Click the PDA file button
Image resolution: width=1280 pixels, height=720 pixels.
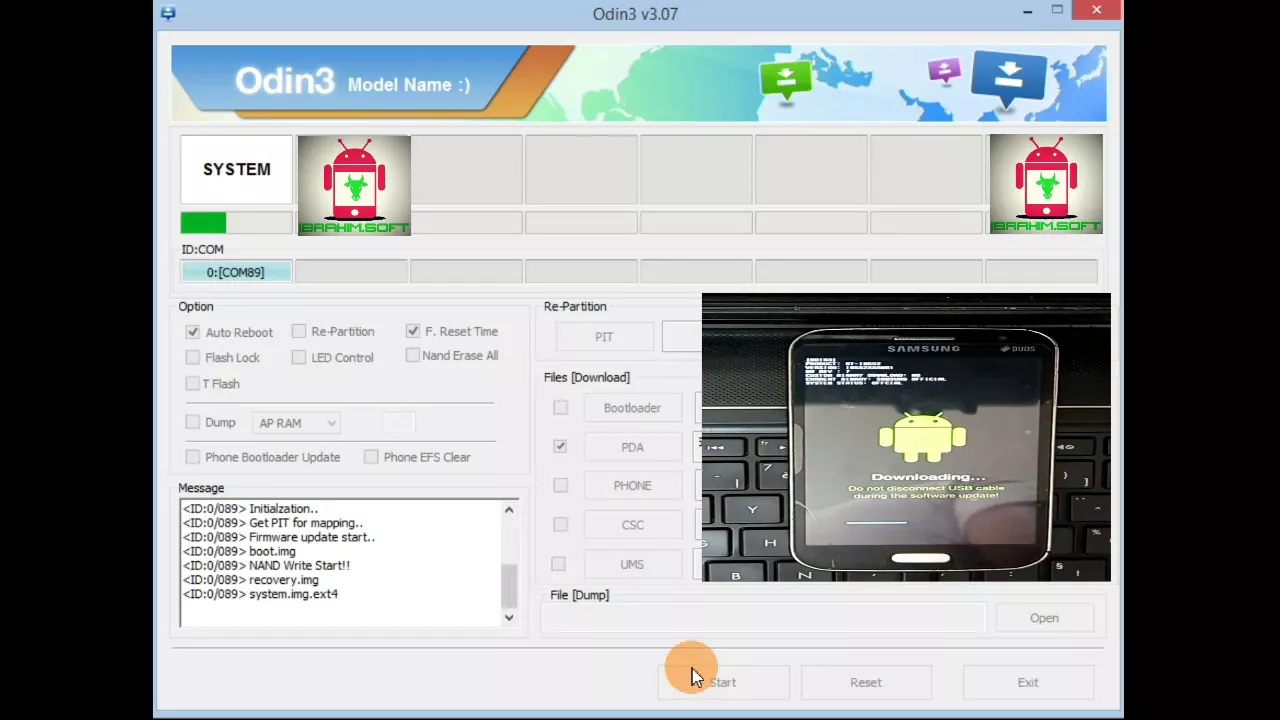(632, 447)
